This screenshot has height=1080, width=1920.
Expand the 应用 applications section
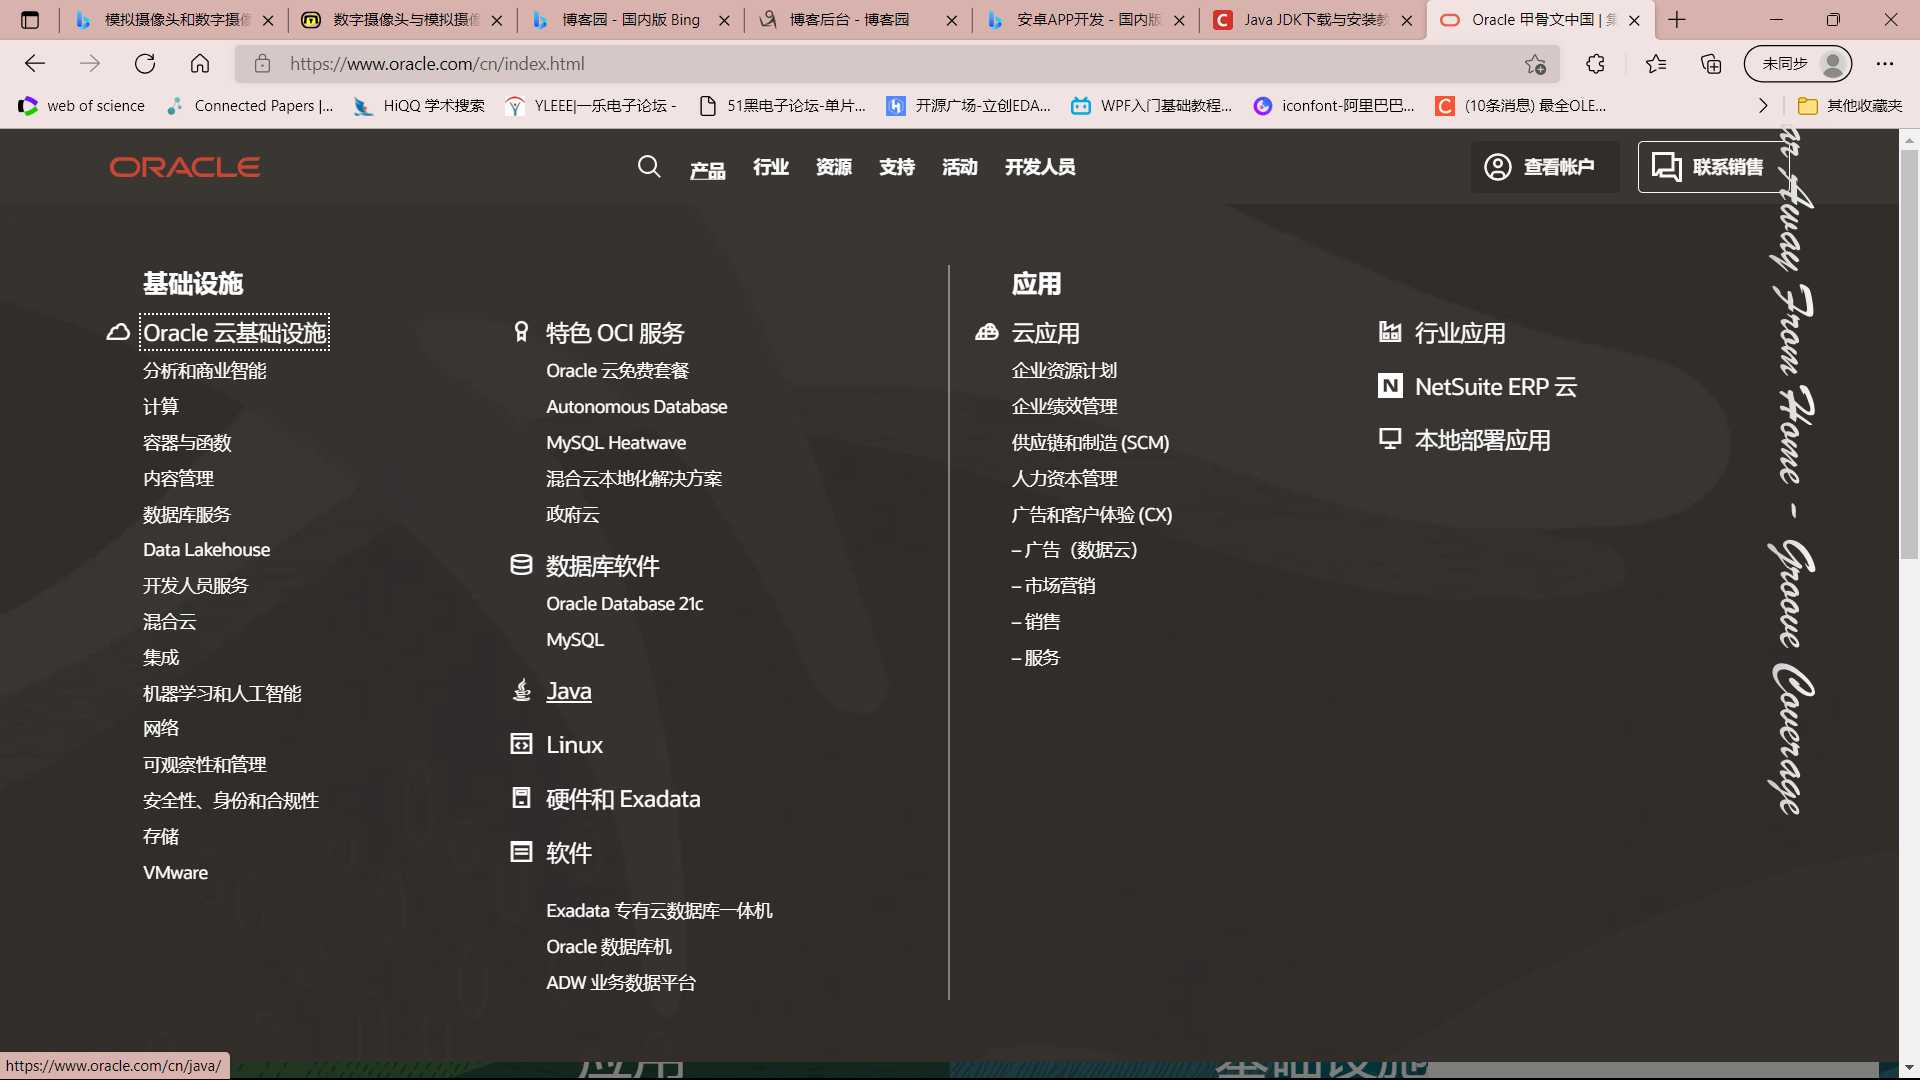click(x=1036, y=284)
